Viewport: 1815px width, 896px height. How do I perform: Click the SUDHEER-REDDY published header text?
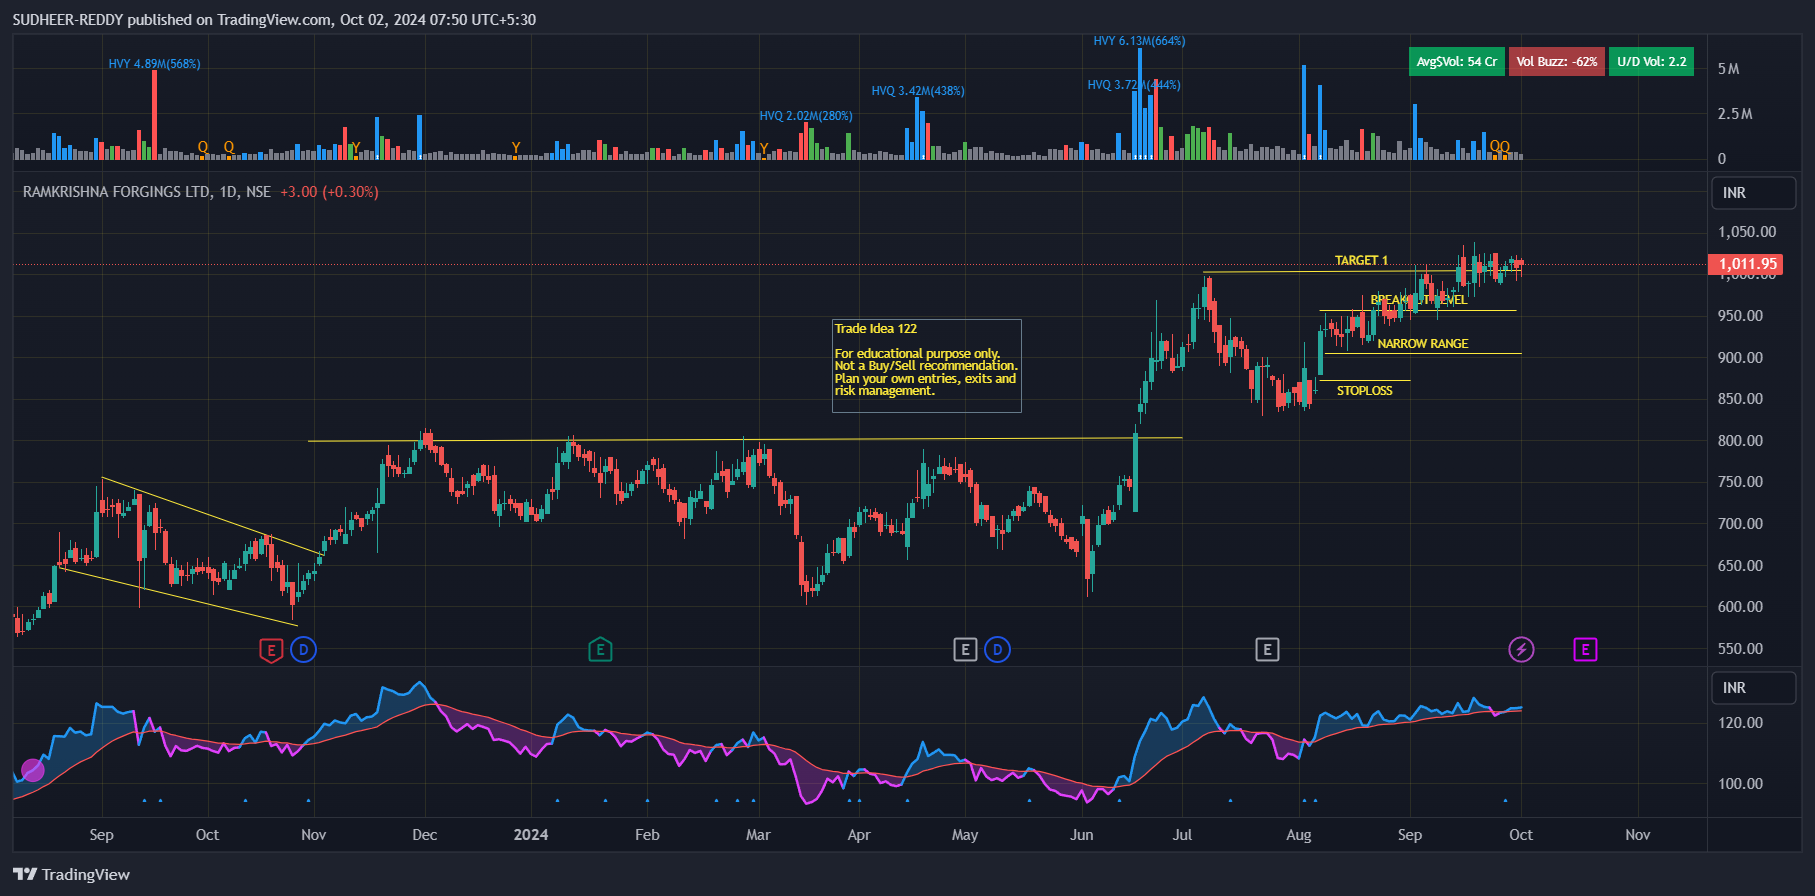pyautogui.click(x=274, y=20)
